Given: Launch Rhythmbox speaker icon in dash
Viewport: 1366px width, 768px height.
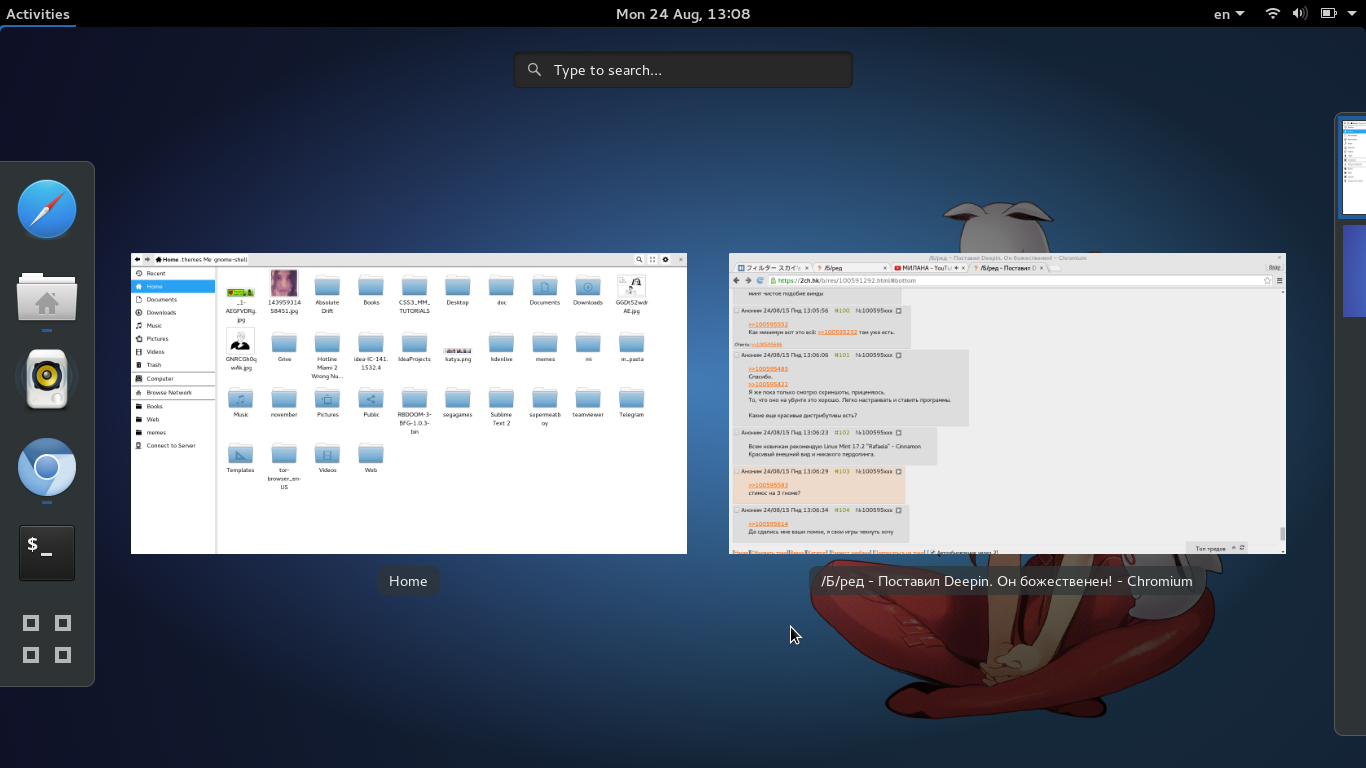Looking at the screenshot, I should [x=47, y=379].
